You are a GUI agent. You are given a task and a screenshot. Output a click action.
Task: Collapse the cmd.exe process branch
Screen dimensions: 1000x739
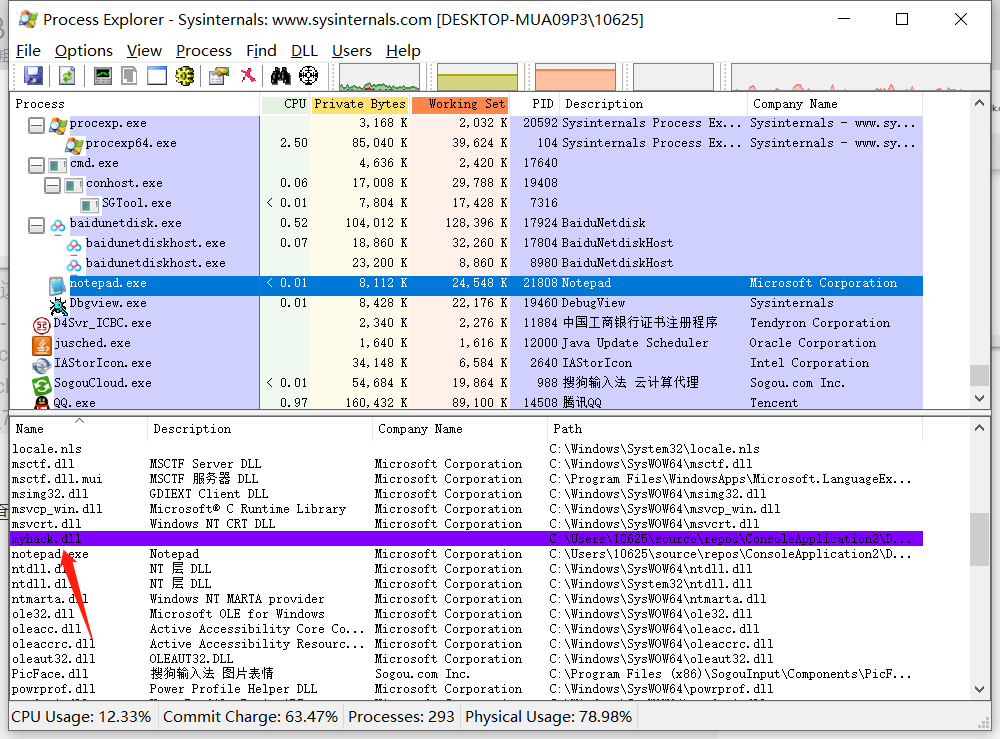point(36,163)
